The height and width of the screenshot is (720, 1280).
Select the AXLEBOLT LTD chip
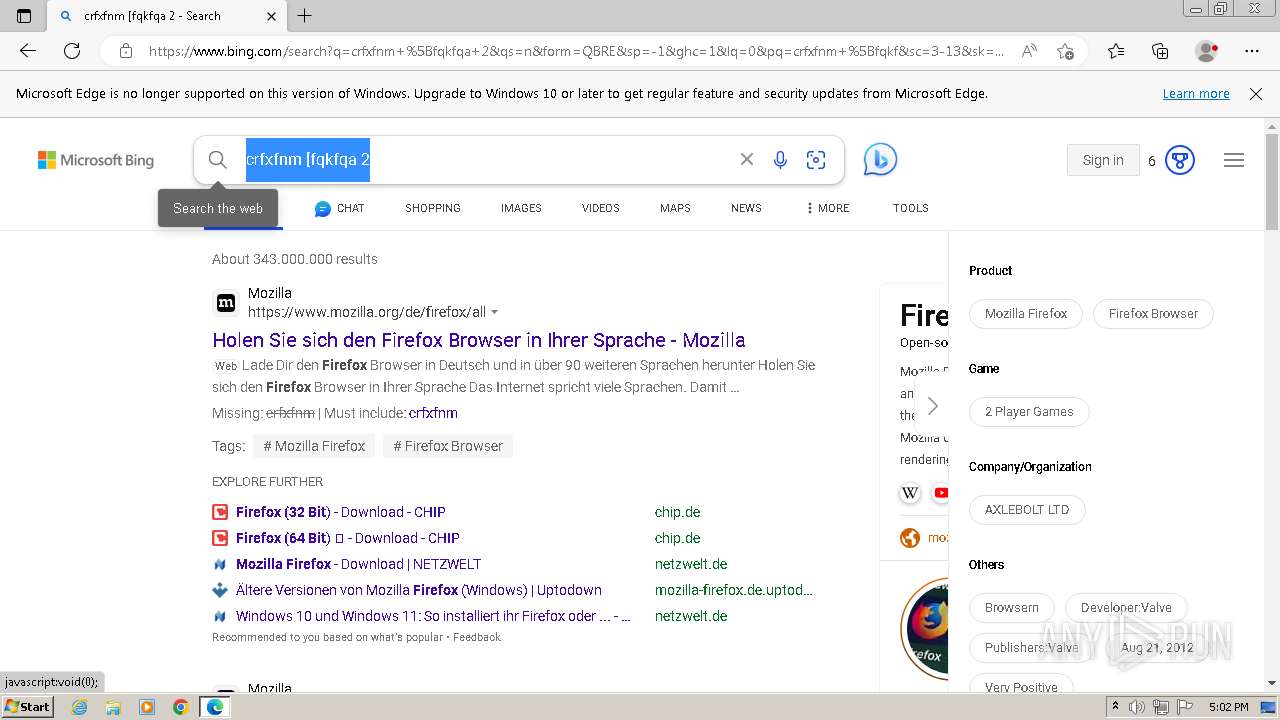(x=1027, y=510)
